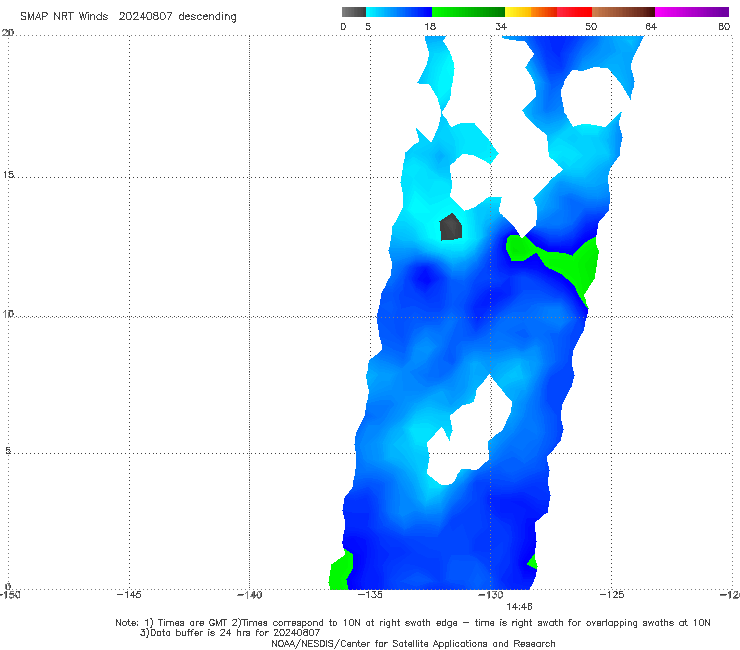Click the brown 50-64 colorbar segment
The height and width of the screenshot is (650, 740).
point(623,12)
